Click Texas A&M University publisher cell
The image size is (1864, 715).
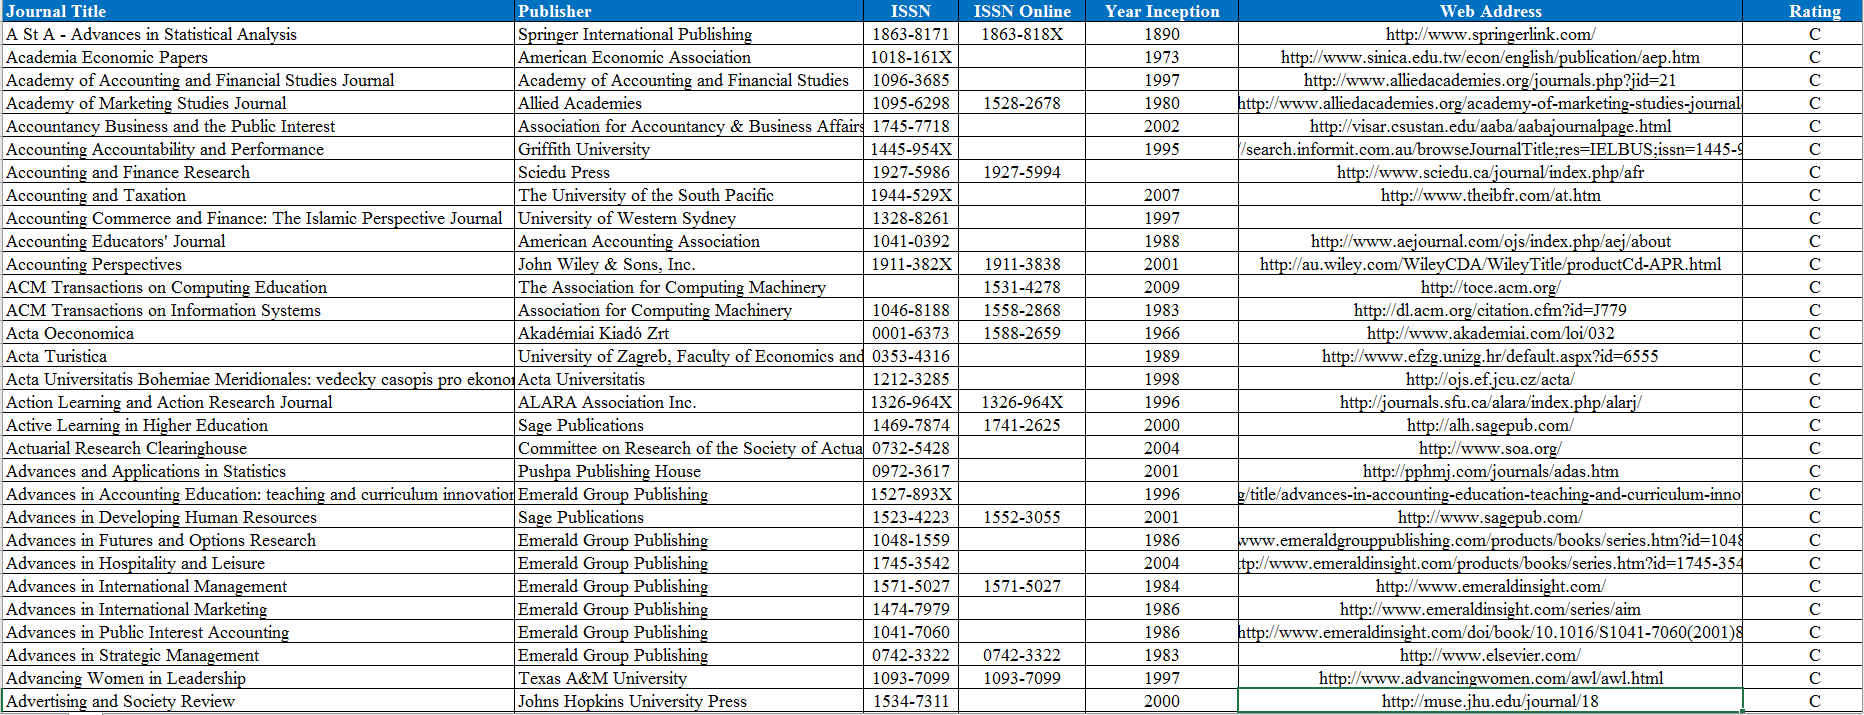tap(689, 678)
